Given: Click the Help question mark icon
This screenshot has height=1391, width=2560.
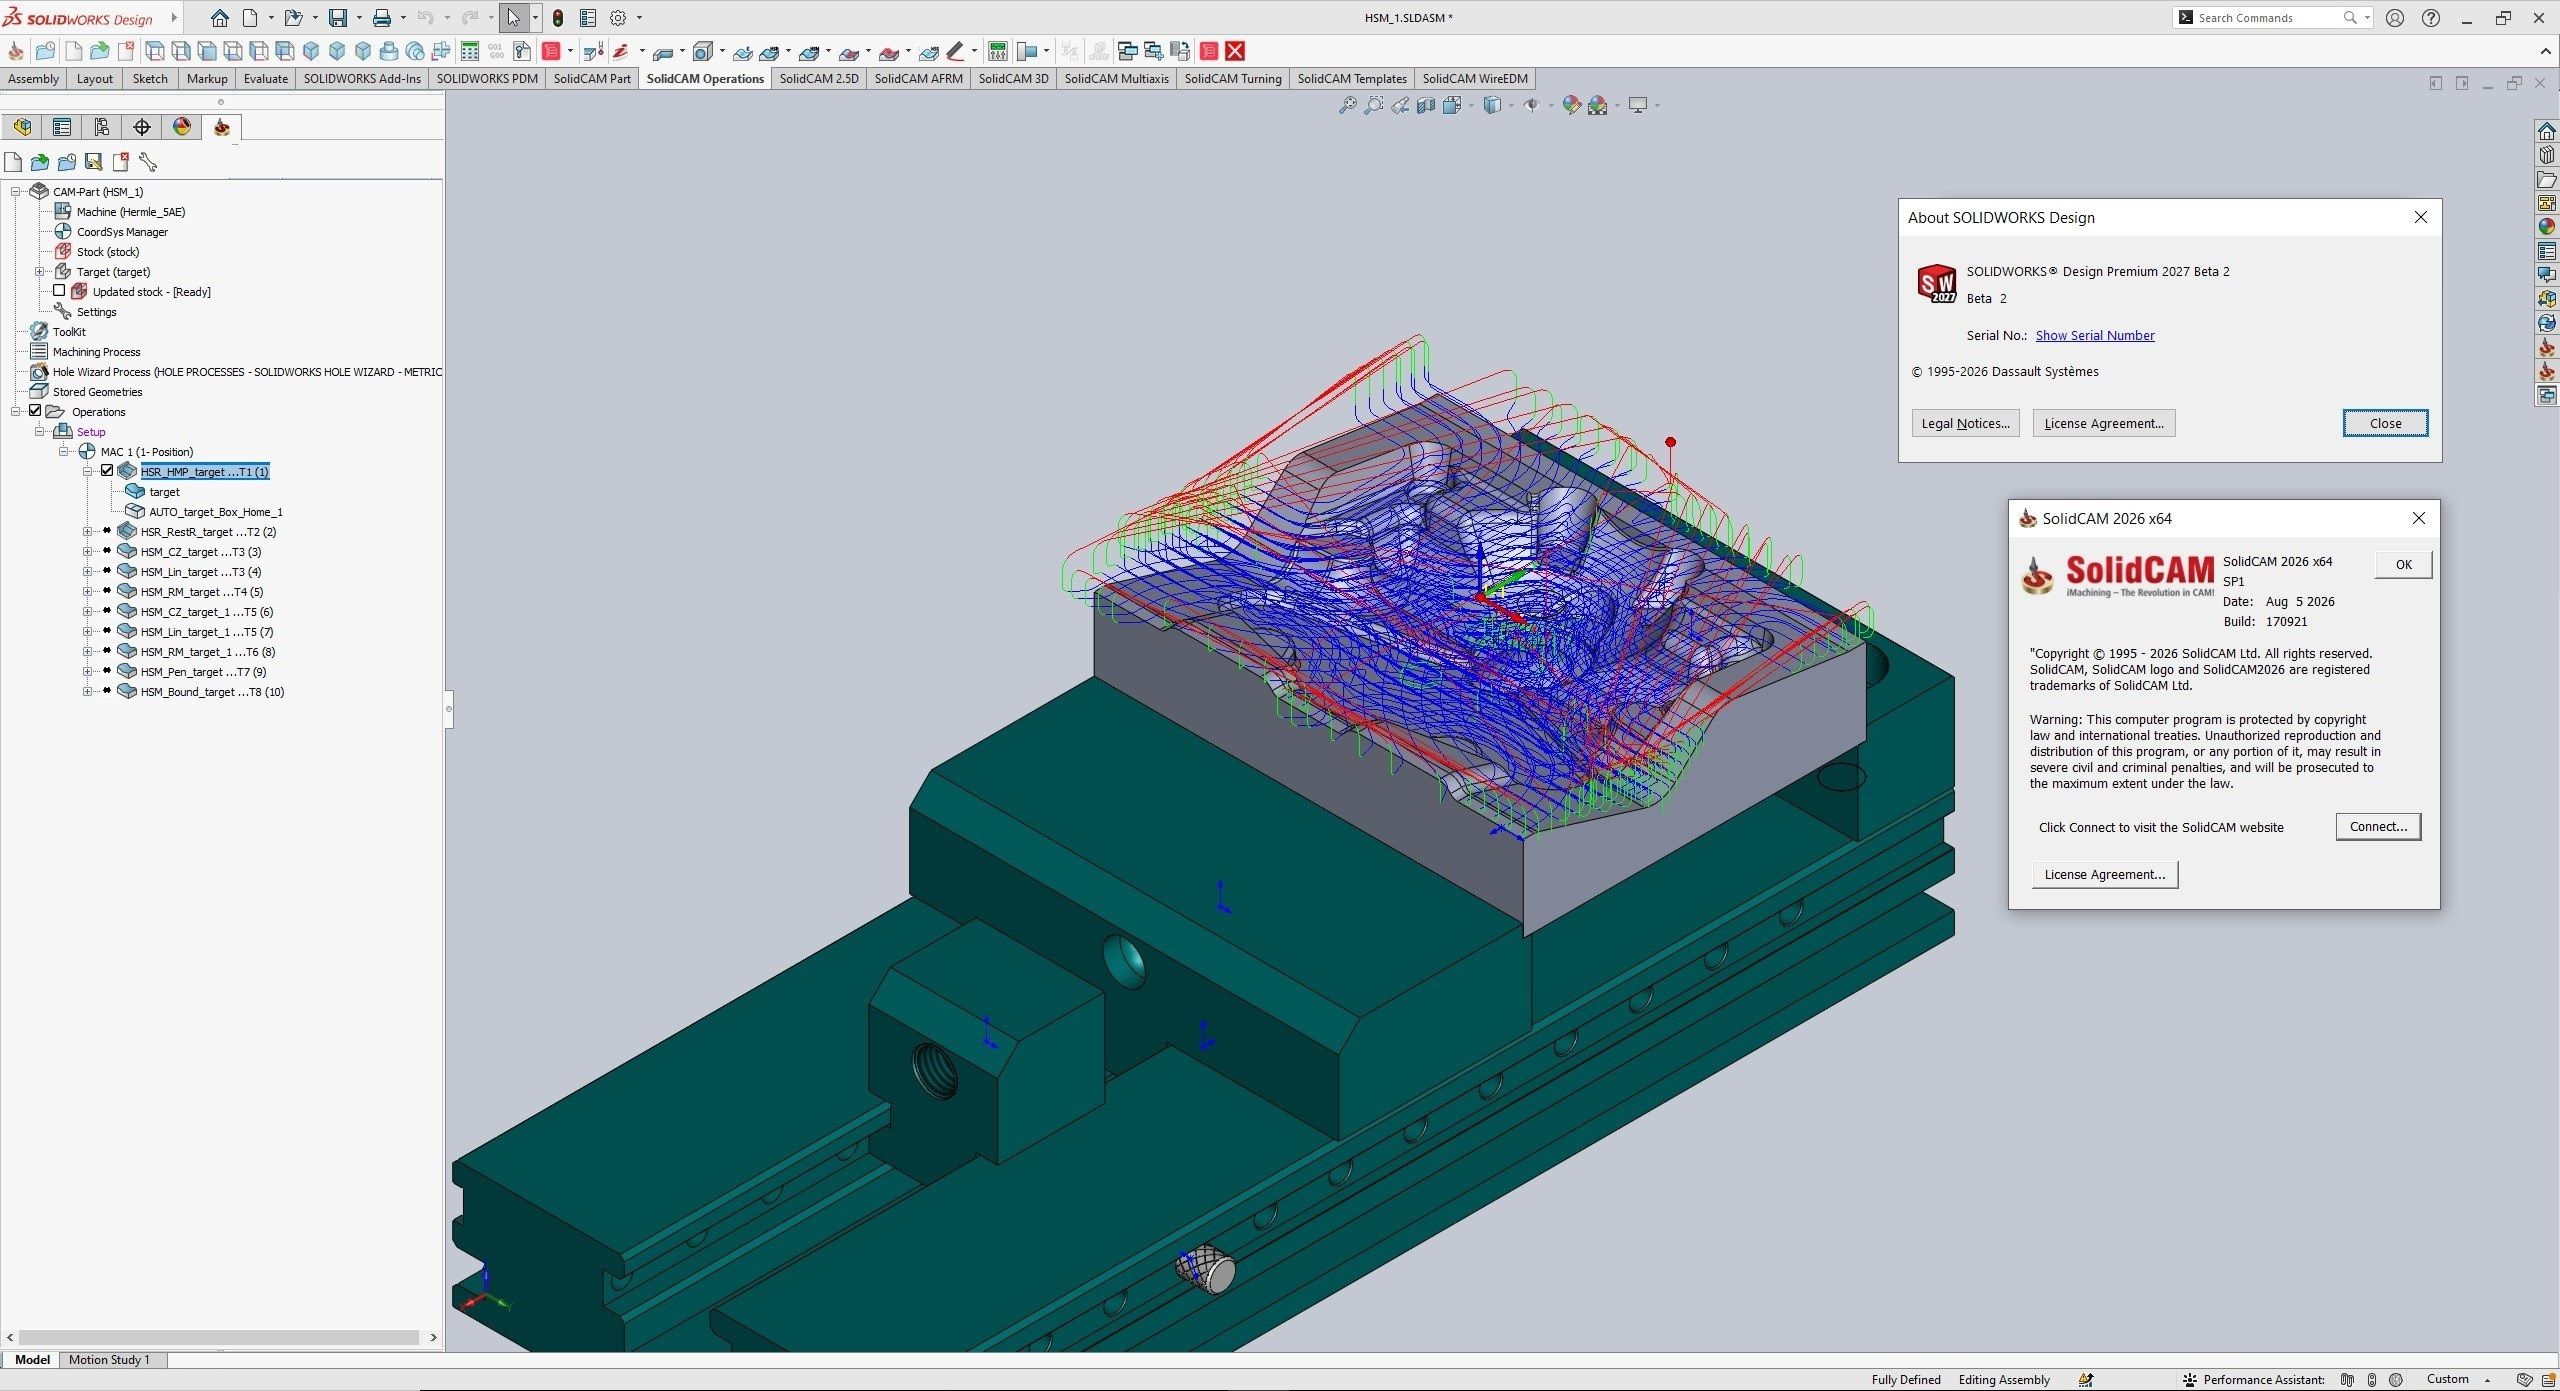Looking at the screenshot, I should coord(2431,18).
